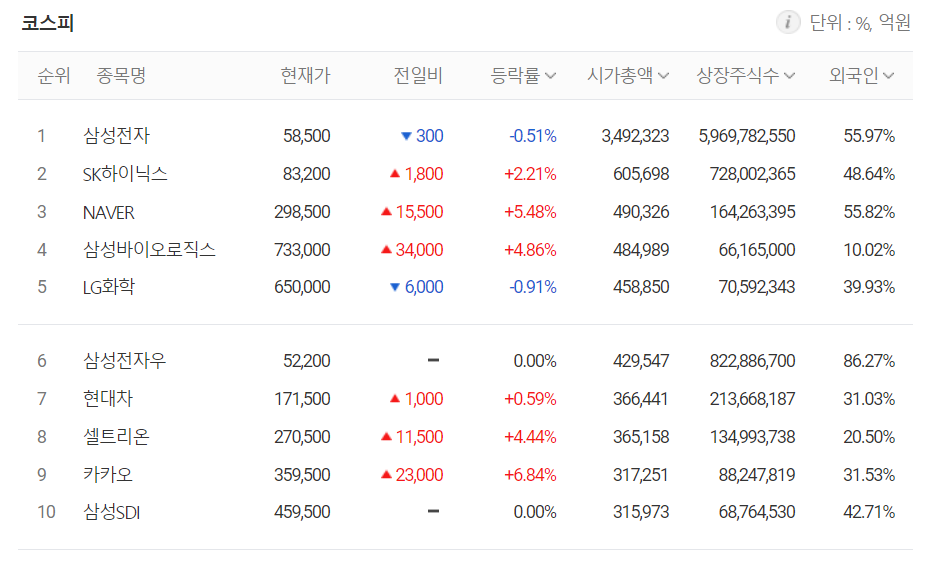This screenshot has width=951, height=568.
Task: Open 삼성전자 stock link
Action: [116, 136]
